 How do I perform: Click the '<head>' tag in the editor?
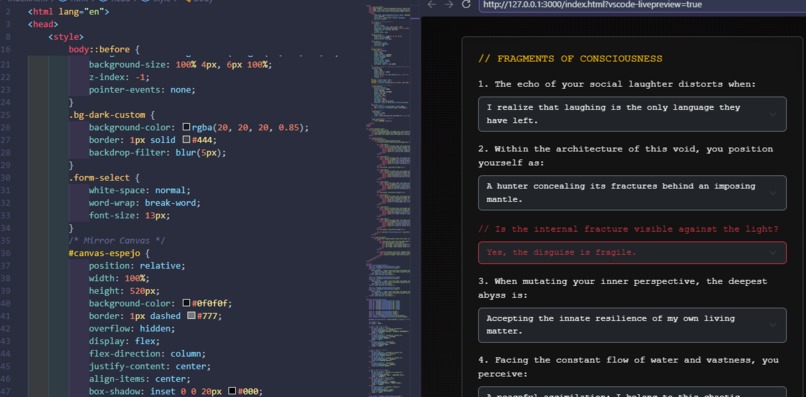click(43, 24)
